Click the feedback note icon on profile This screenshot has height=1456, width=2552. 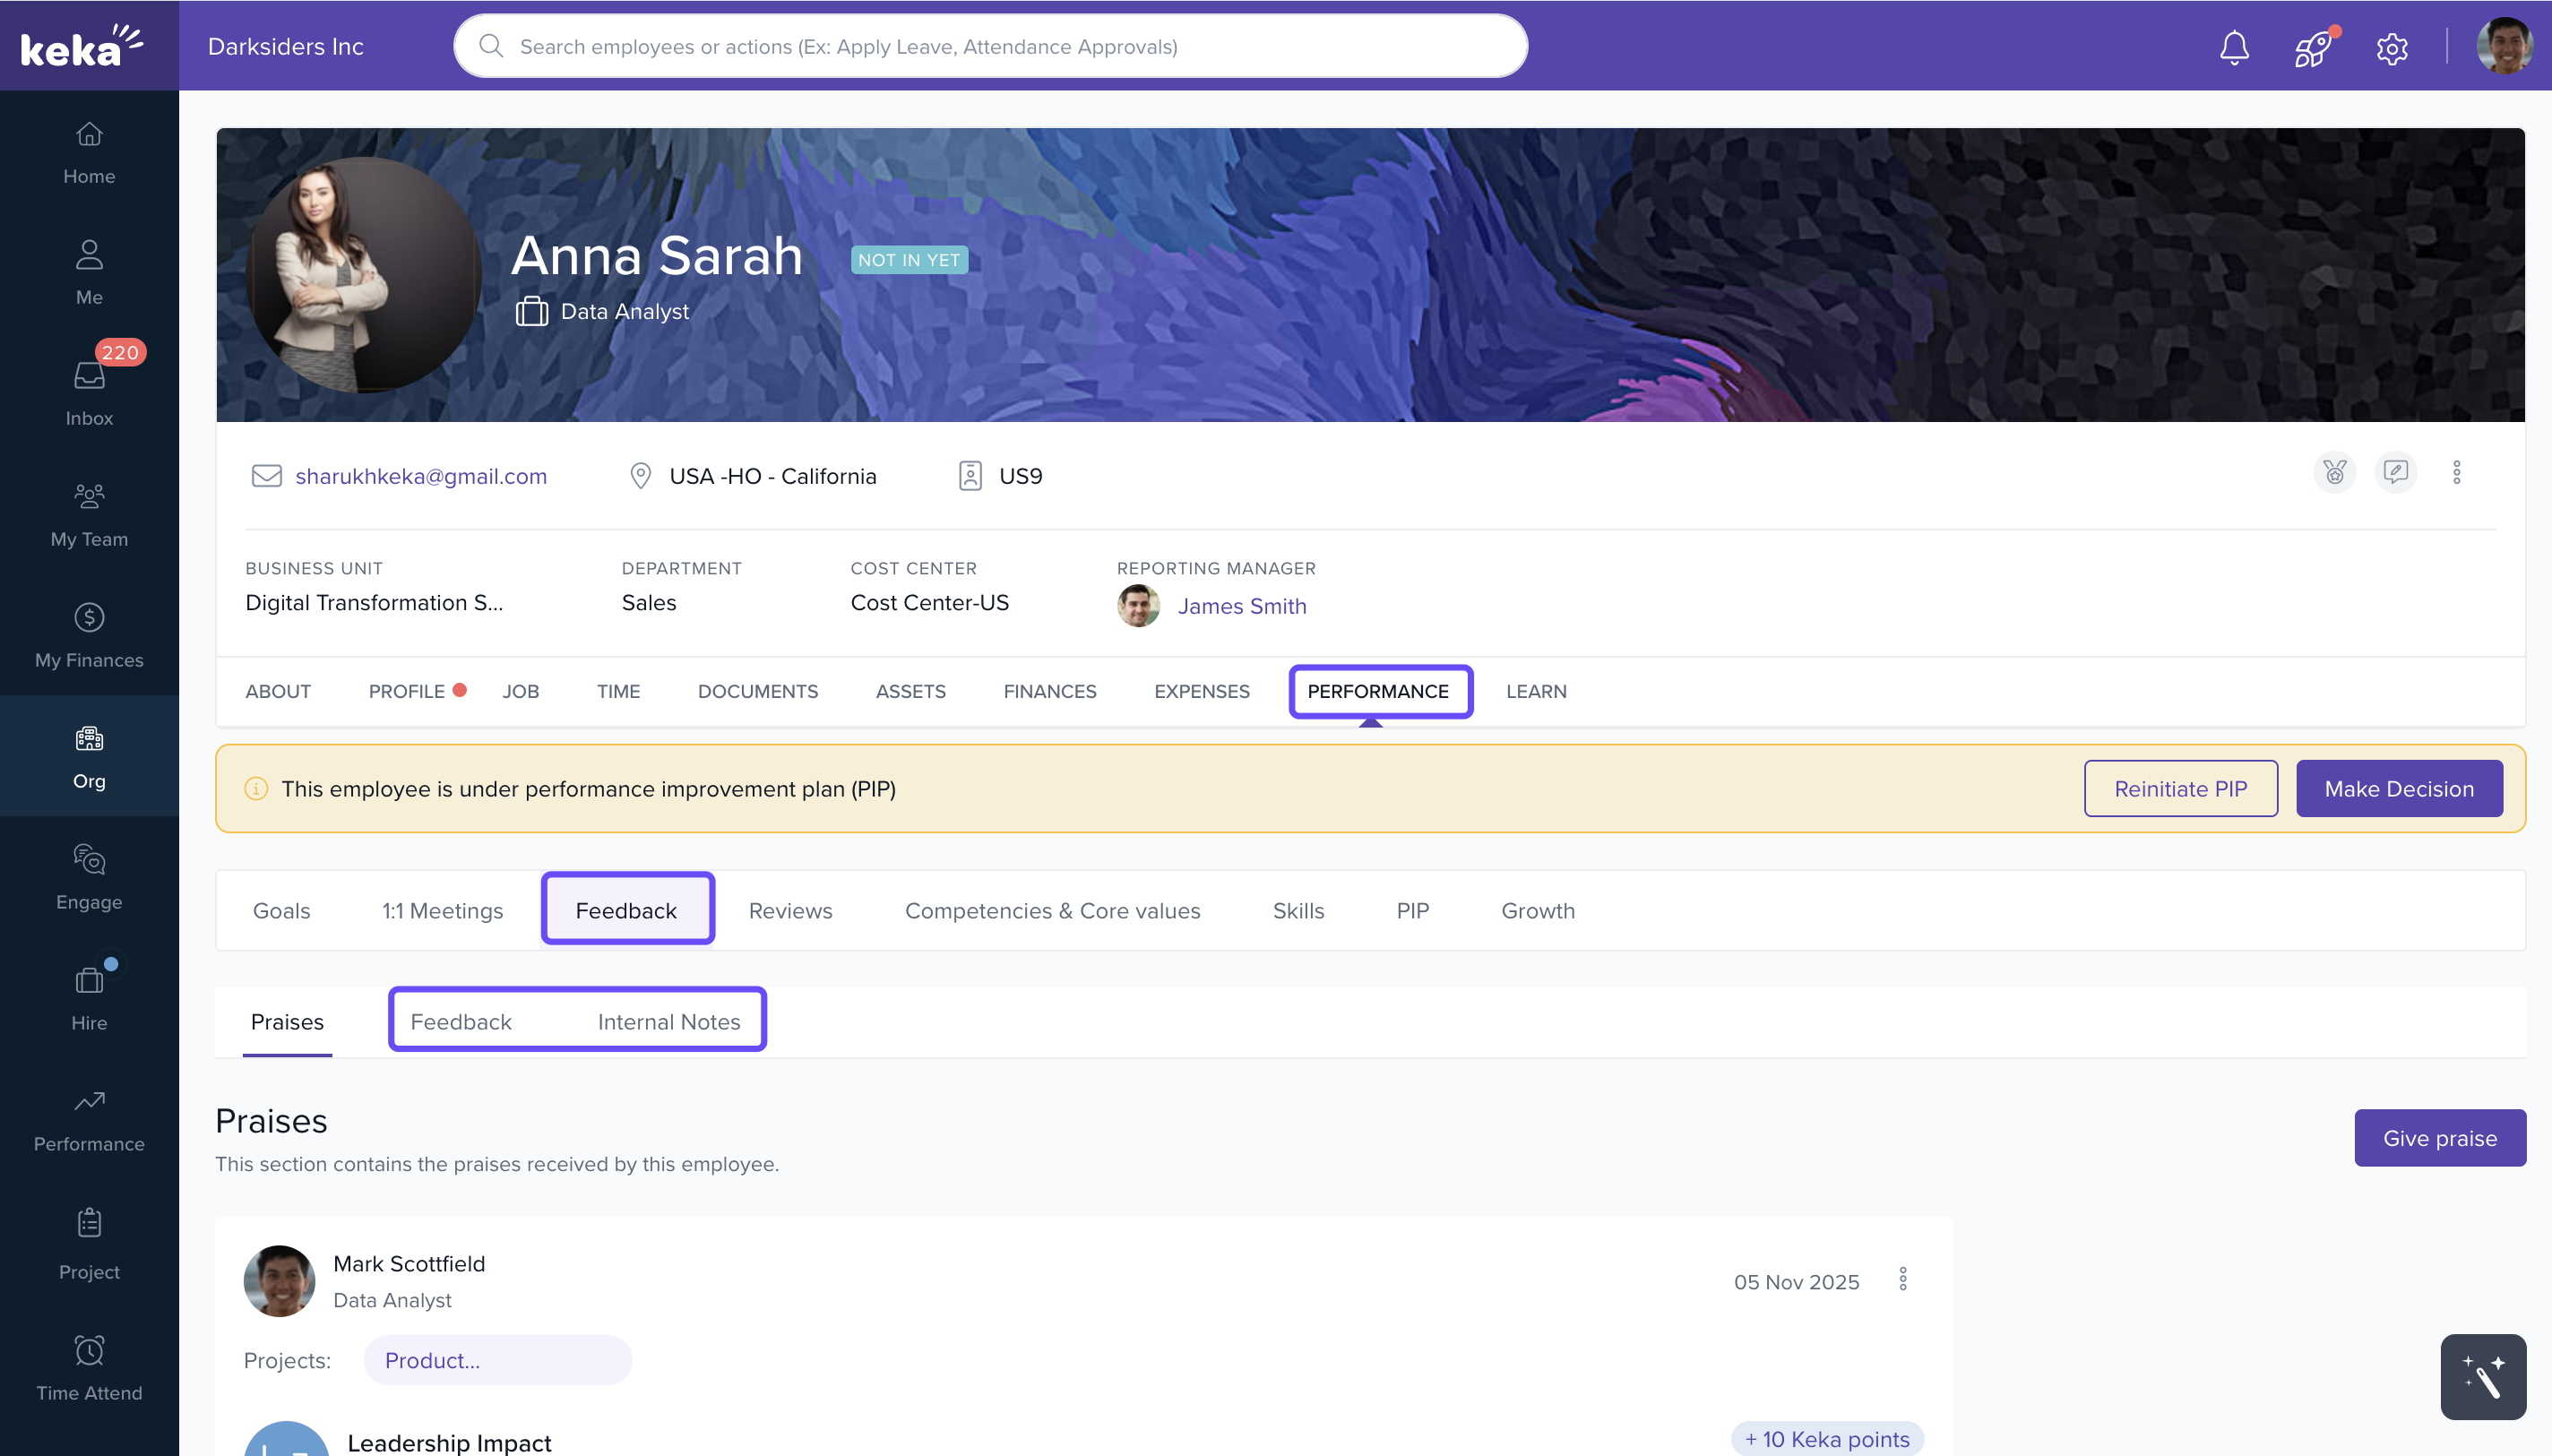click(2395, 472)
